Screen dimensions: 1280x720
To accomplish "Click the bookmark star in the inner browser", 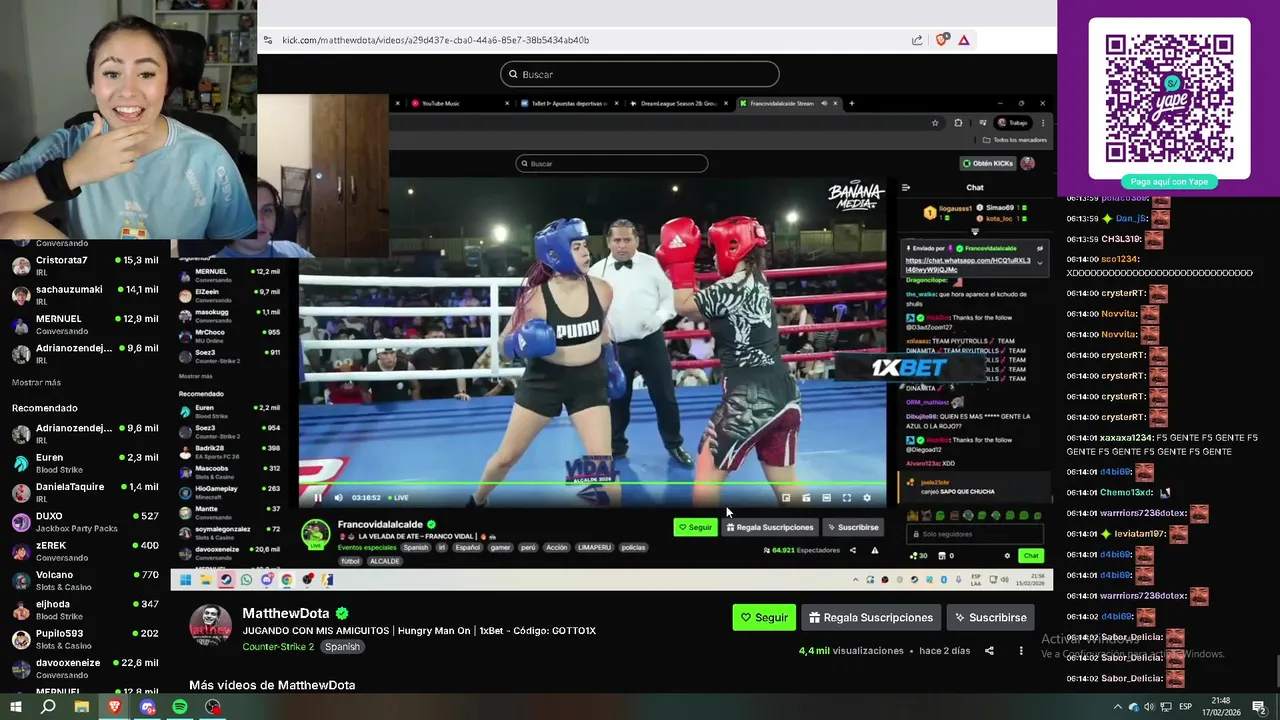I will 935,123.
